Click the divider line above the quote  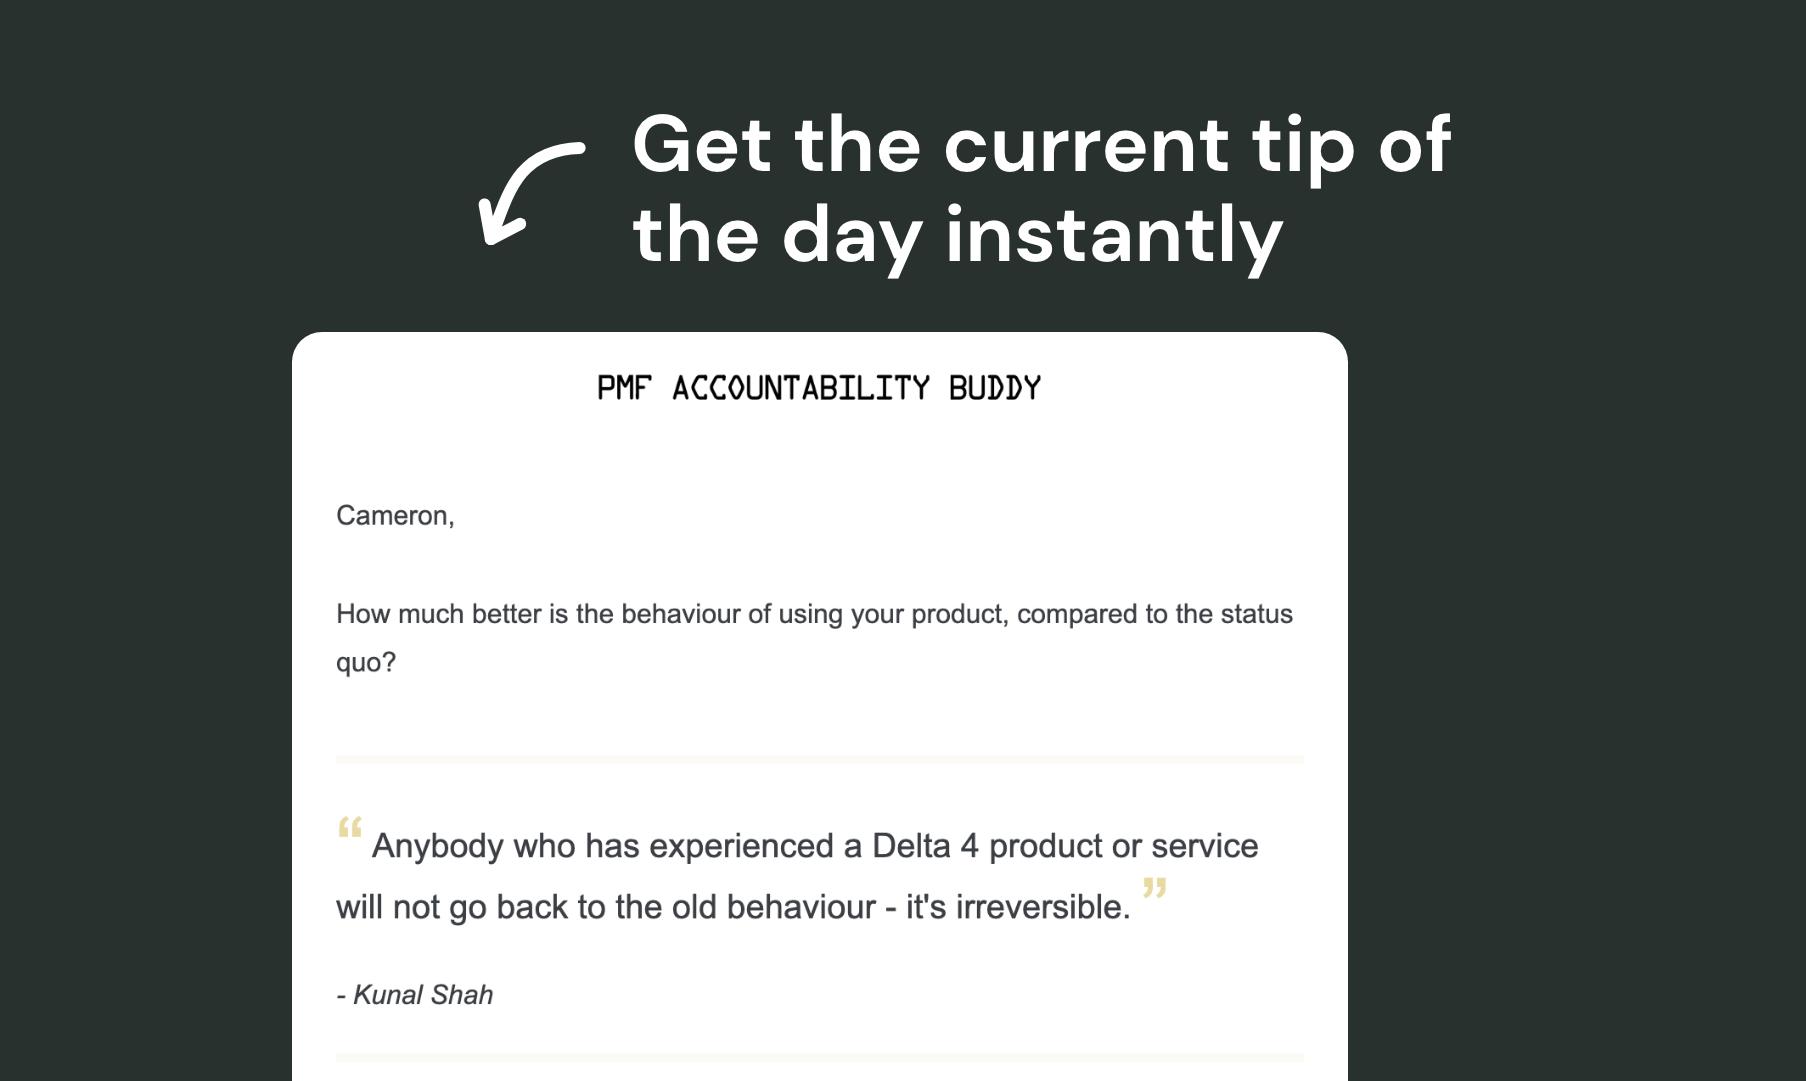819,760
